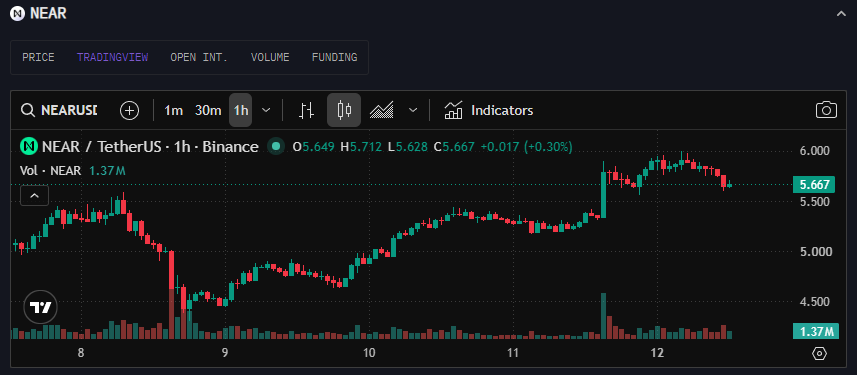The height and width of the screenshot is (375, 857).
Task: Click the O5.649 open value
Action: (x=314, y=147)
